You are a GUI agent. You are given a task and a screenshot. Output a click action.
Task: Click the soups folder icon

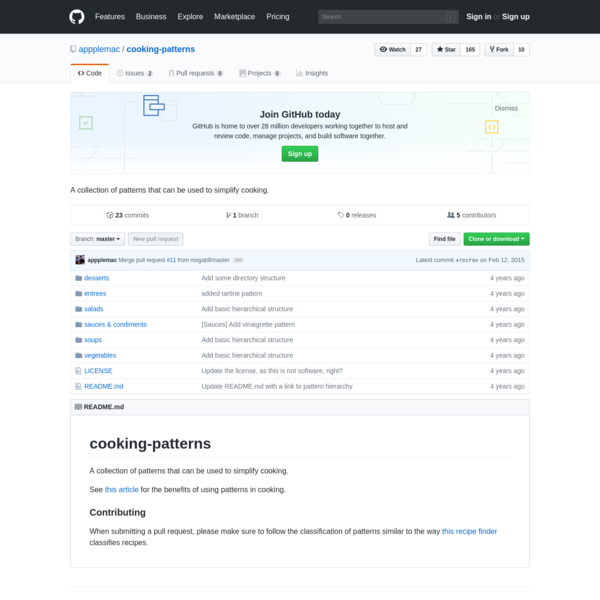tap(78, 340)
